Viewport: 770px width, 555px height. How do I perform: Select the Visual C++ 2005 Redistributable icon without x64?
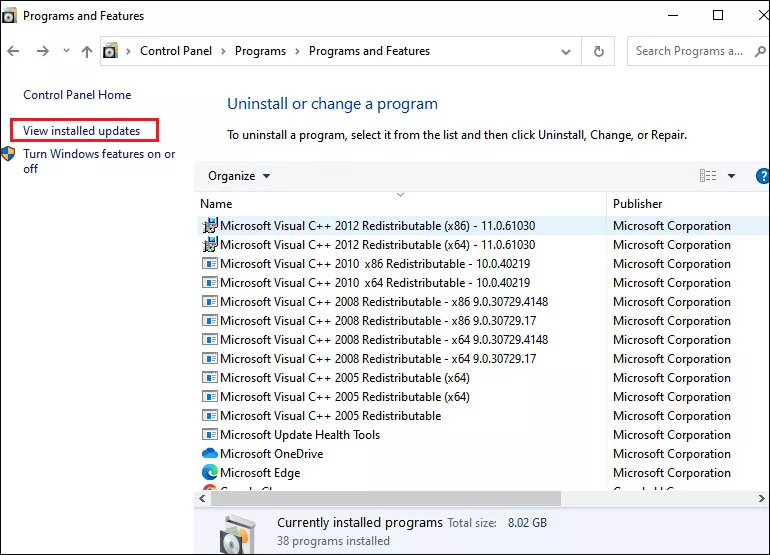[x=210, y=416]
